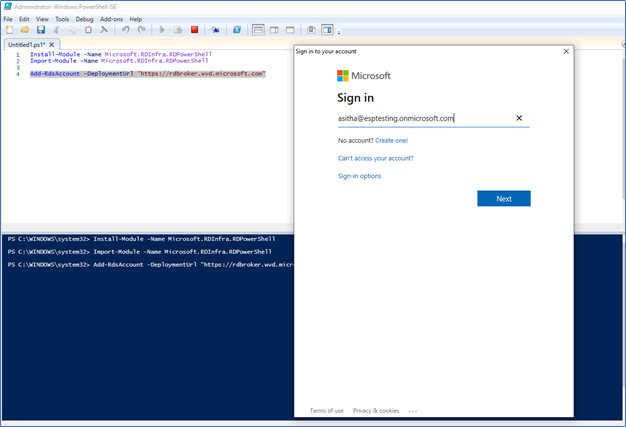Click the Install-Module command in console pane
Image resolution: width=626 pixels, height=427 pixels.
184,239
